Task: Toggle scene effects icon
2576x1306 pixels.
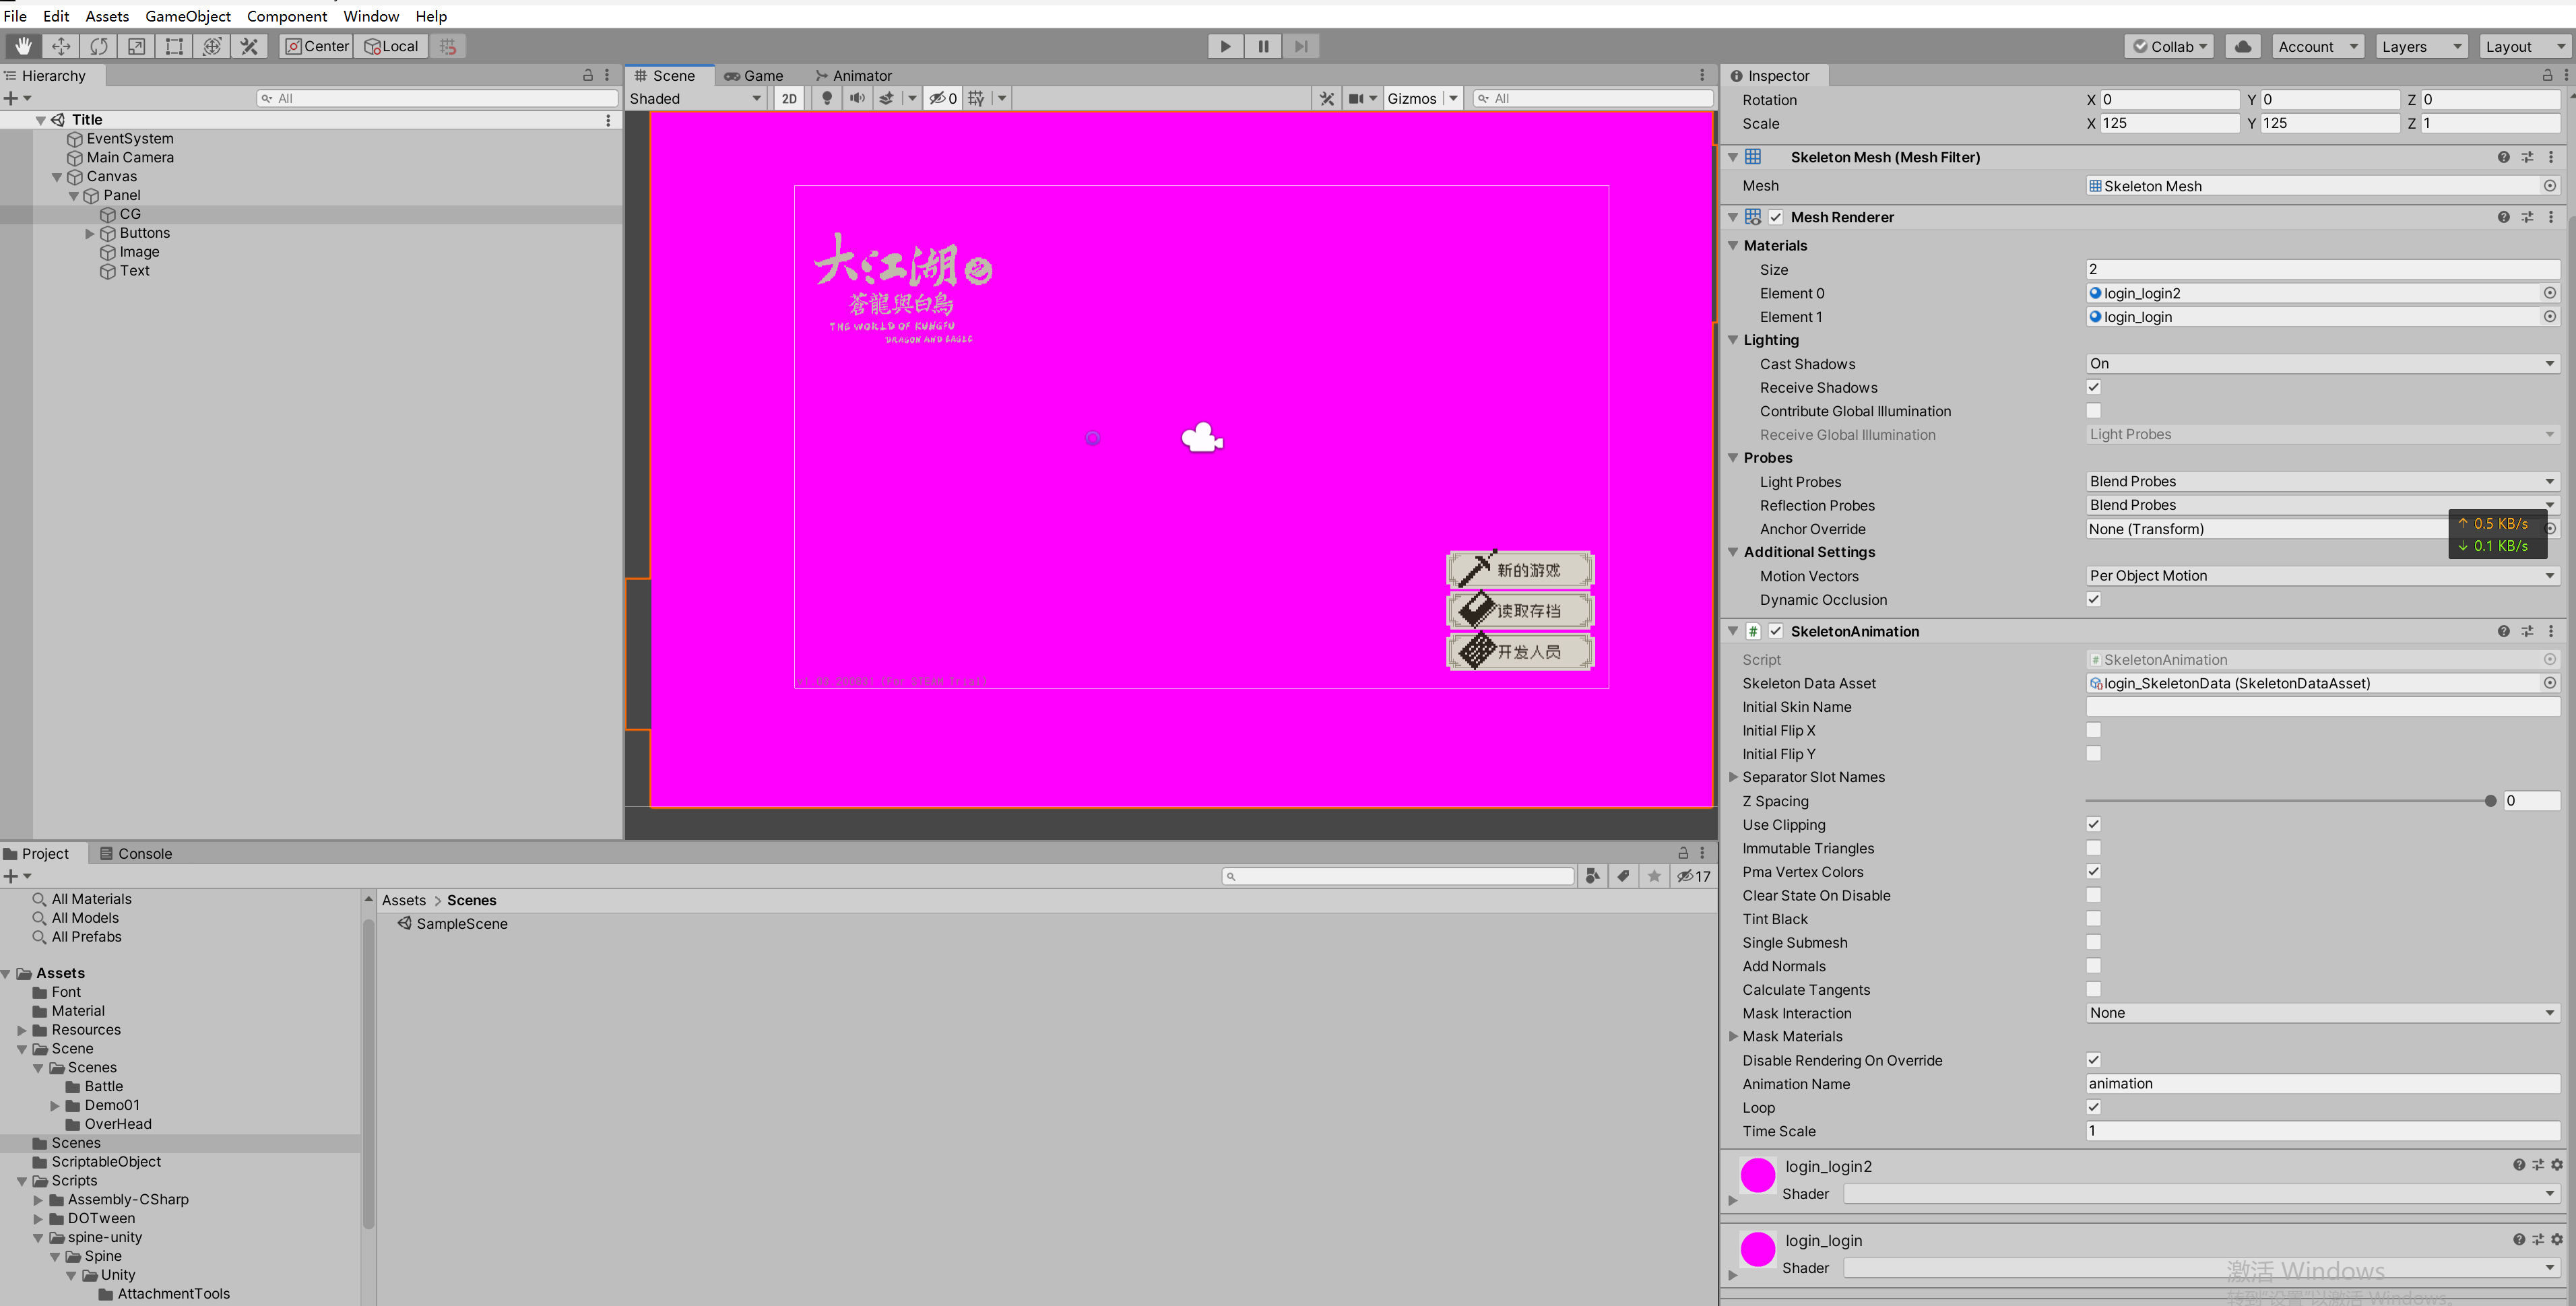Action: 886,98
